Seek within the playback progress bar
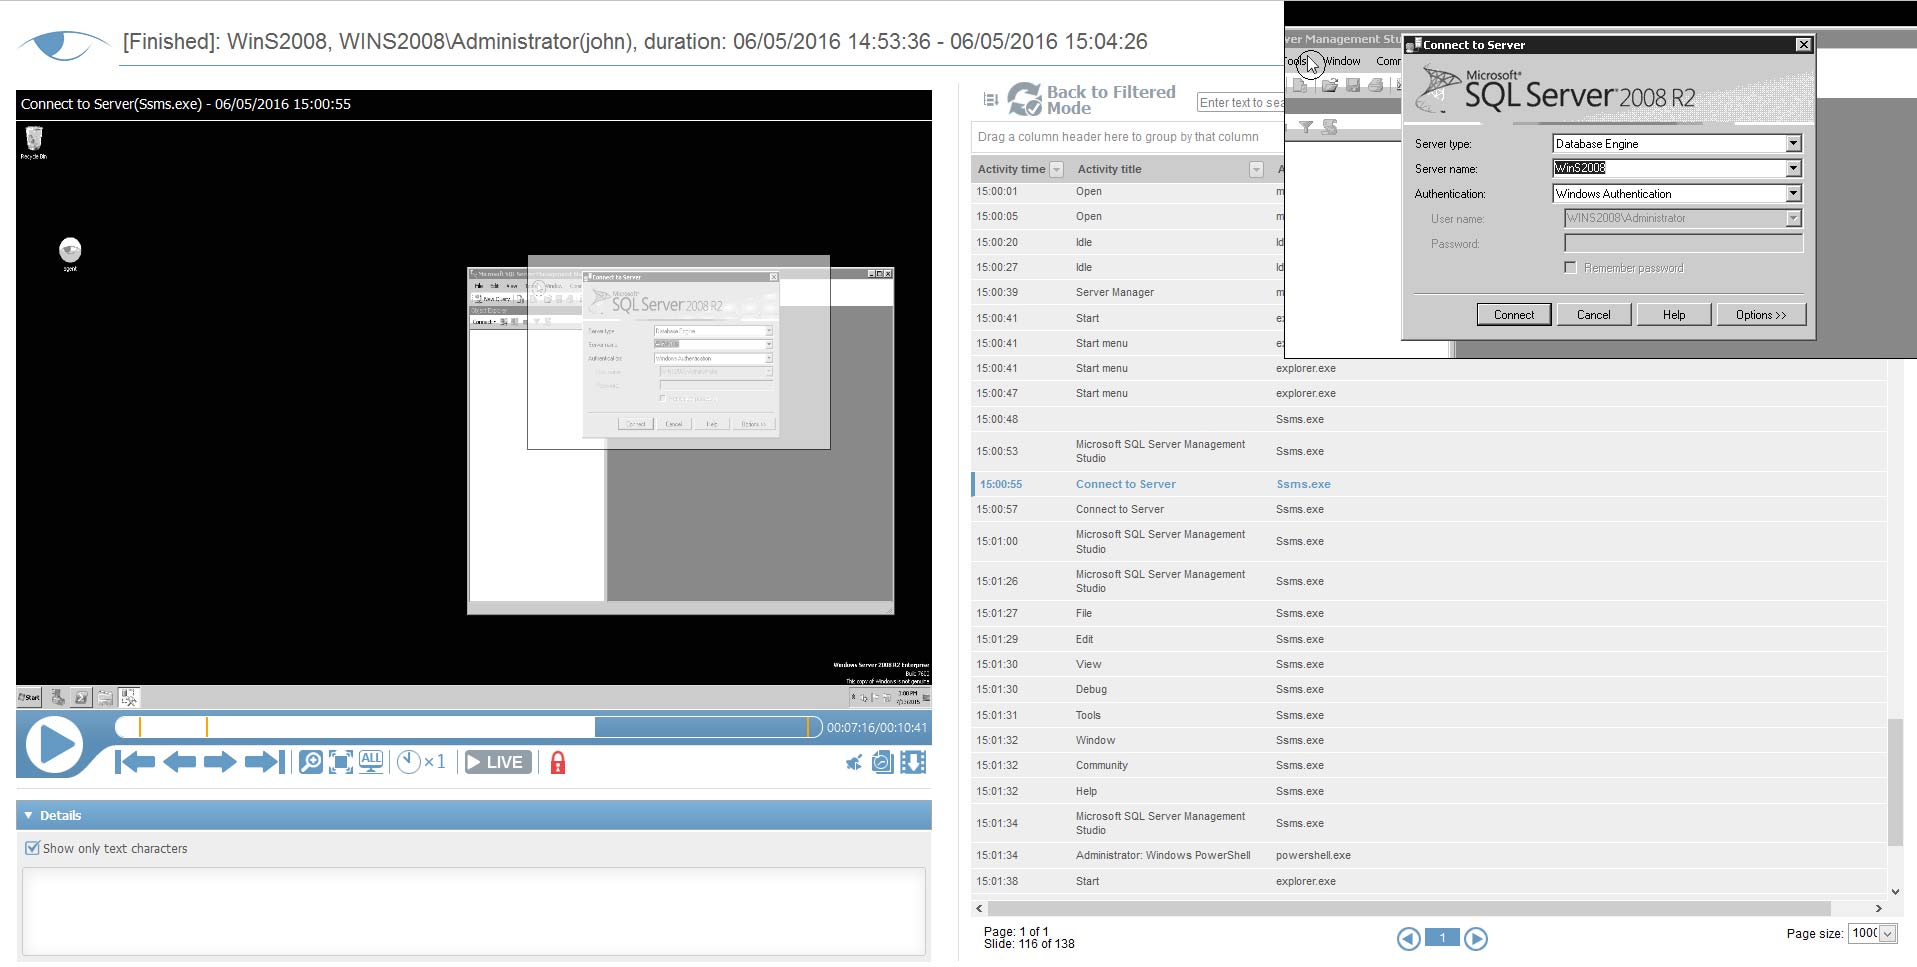The image size is (1917, 967). 468,727
